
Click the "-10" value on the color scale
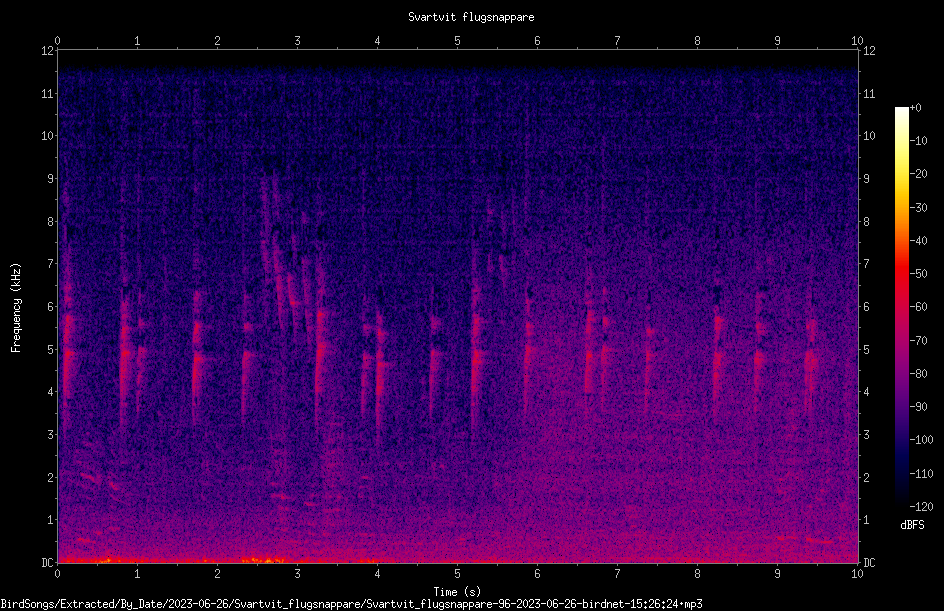919,141
